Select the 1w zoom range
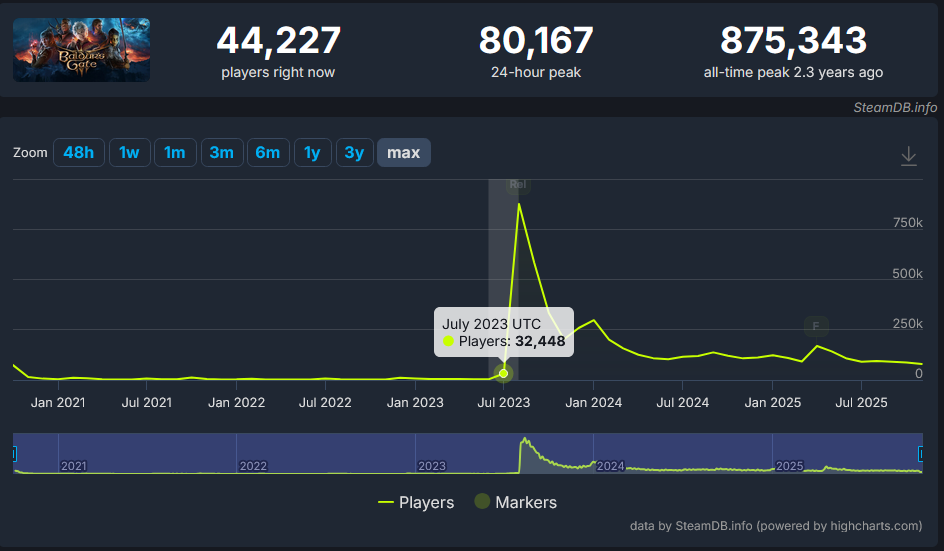 pos(129,152)
